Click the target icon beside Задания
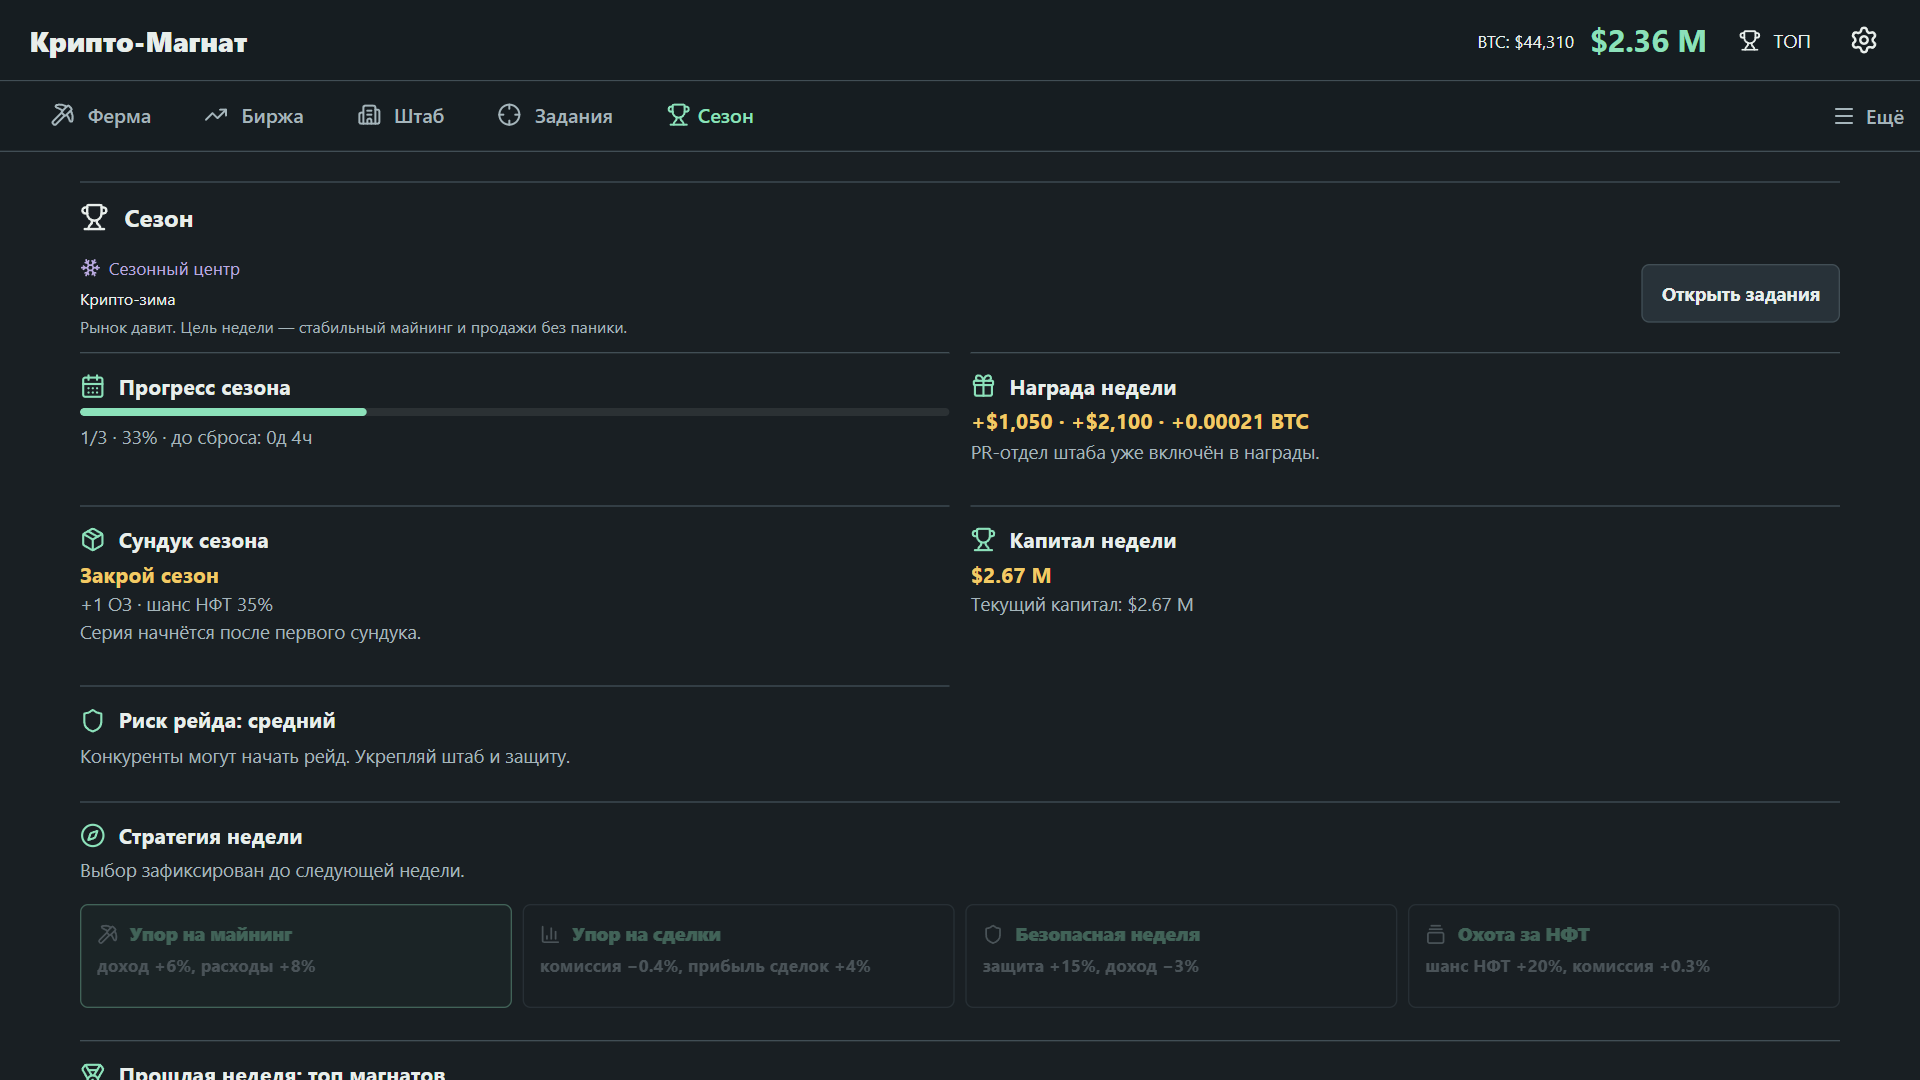 509,115
